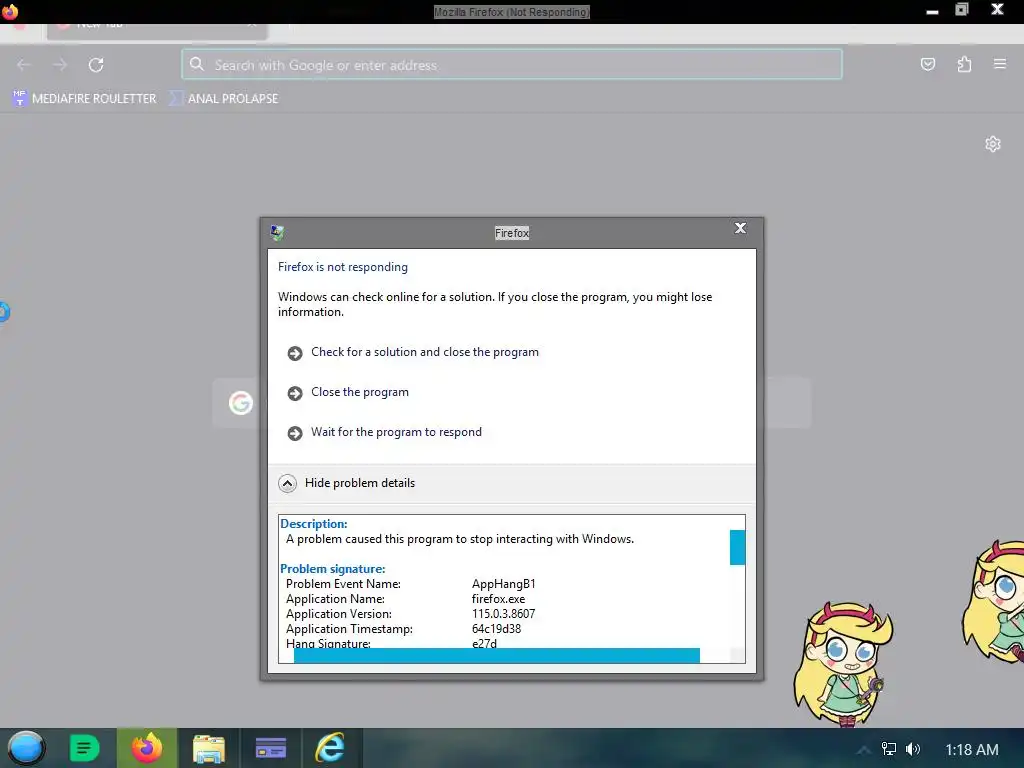Launch Internet Explorer from the taskbar
The height and width of the screenshot is (768, 1024).
click(x=330, y=748)
